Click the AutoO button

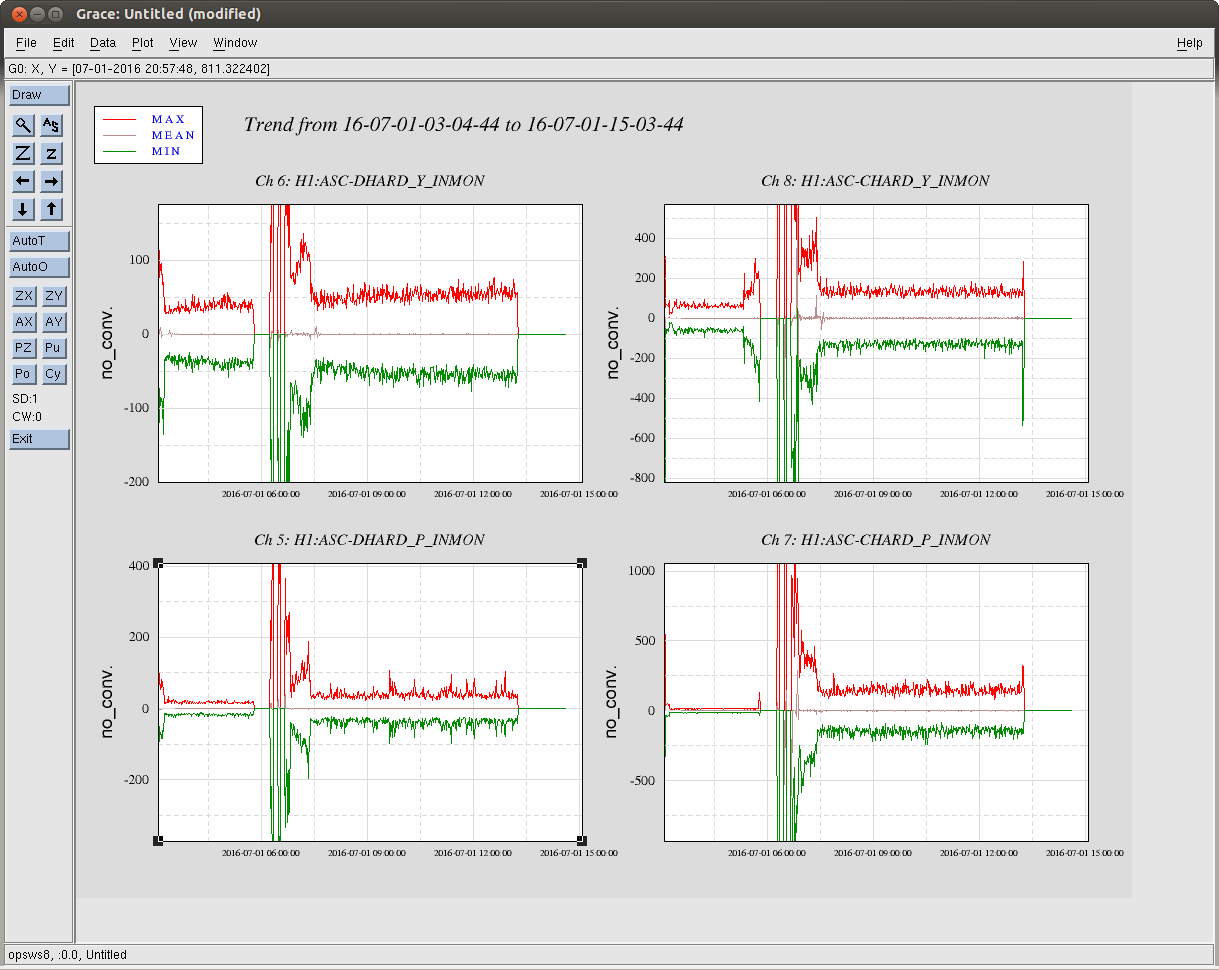click(x=39, y=267)
